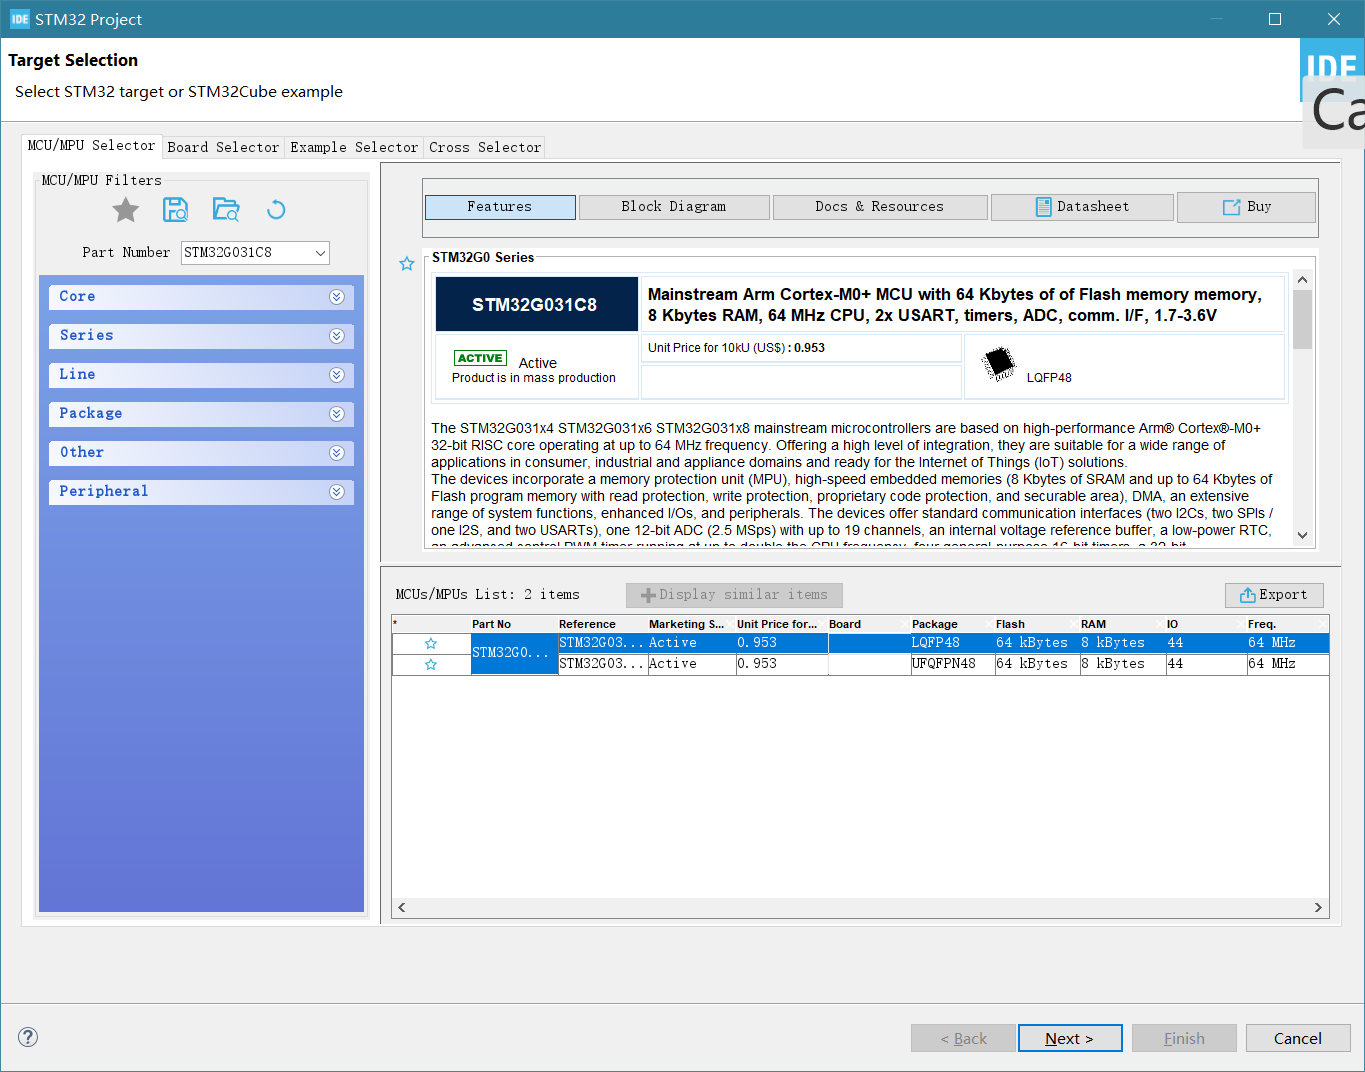1365x1072 pixels.
Task: Click the Finish button
Action: pyautogui.click(x=1184, y=1038)
